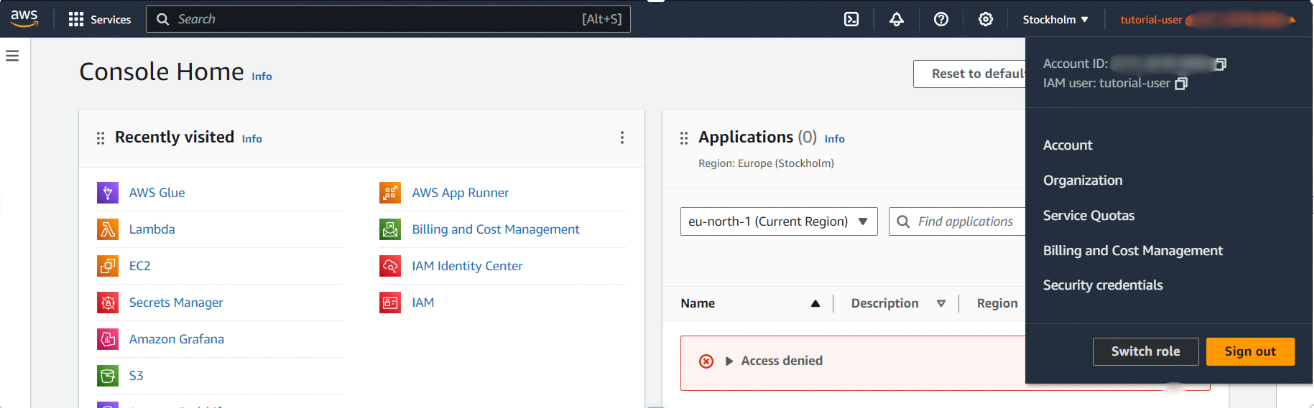Click the IAM Identity Center icon
This screenshot has width=1314, height=408.
click(x=390, y=266)
